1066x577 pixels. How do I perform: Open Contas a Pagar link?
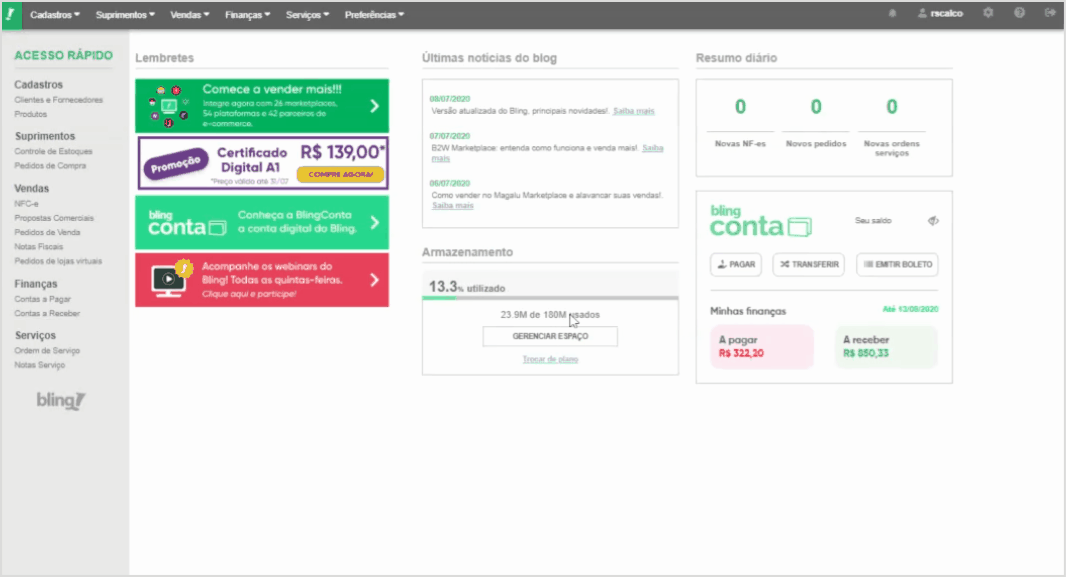tap(42, 299)
